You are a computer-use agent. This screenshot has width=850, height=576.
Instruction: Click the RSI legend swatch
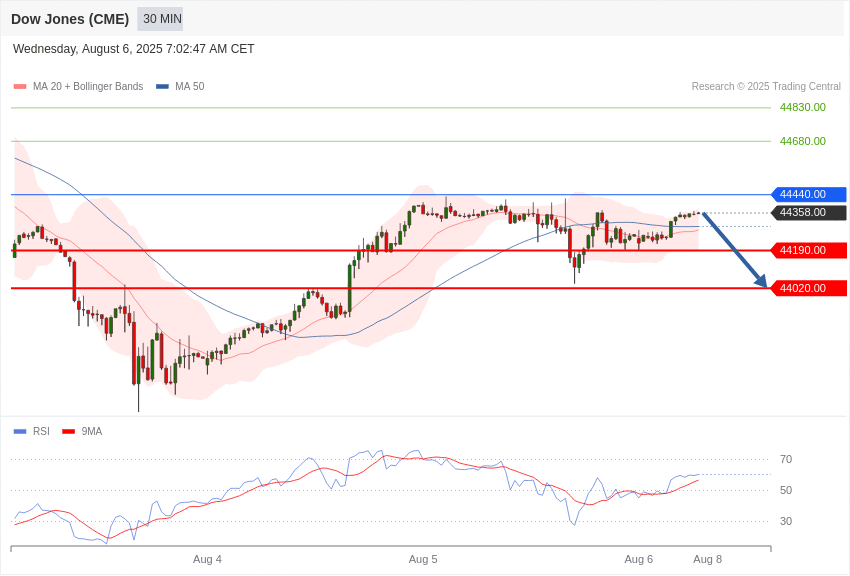(20, 431)
